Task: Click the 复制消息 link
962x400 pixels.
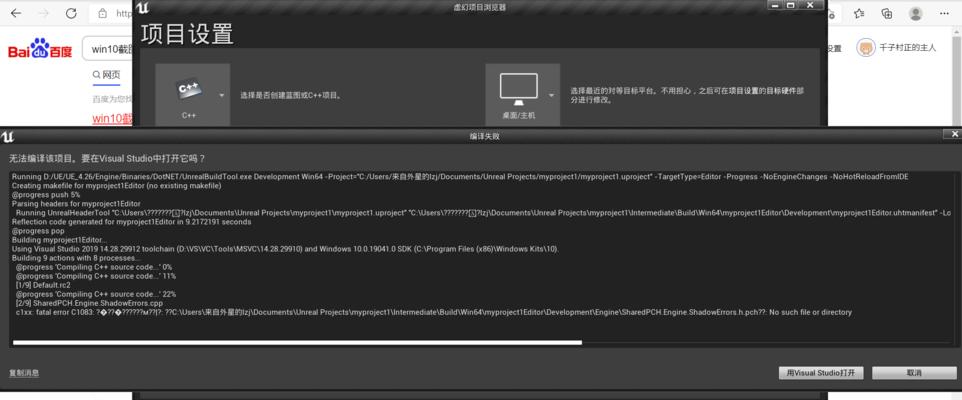Action: [x=24, y=373]
